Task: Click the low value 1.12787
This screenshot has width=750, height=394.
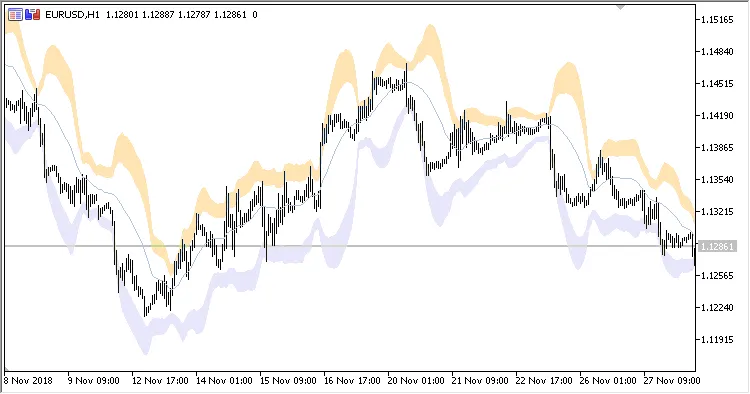Action: pos(194,15)
